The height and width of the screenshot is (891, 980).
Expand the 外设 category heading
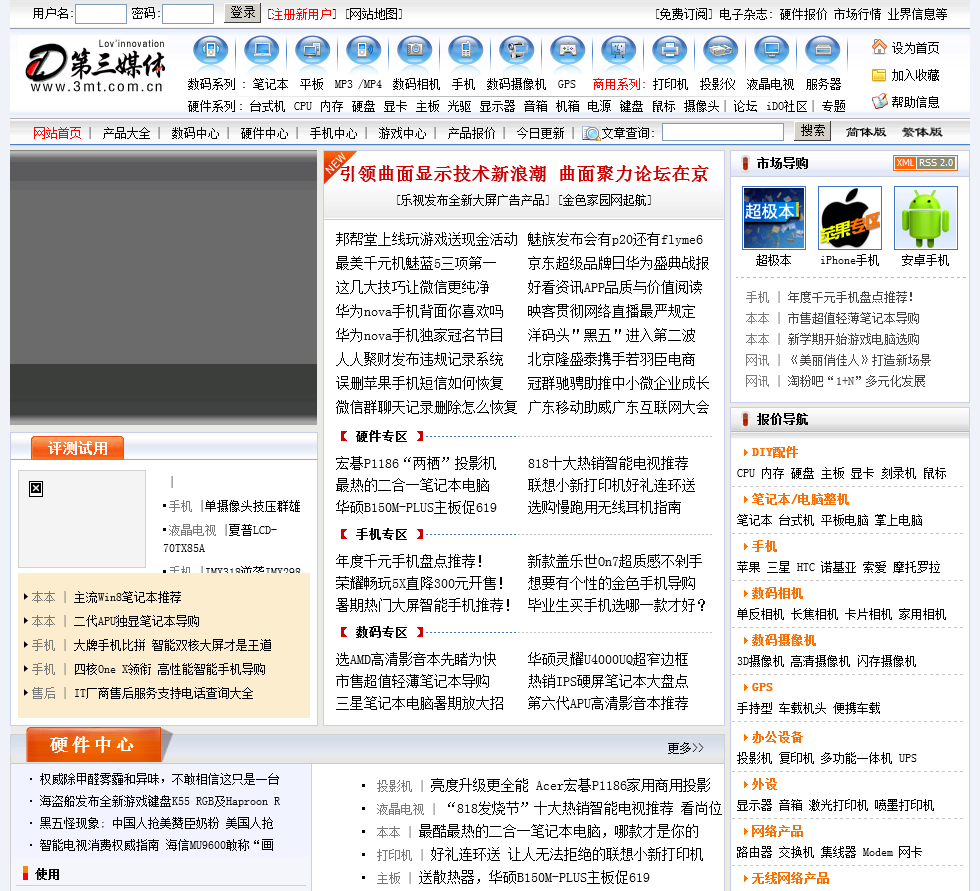tap(764, 784)
